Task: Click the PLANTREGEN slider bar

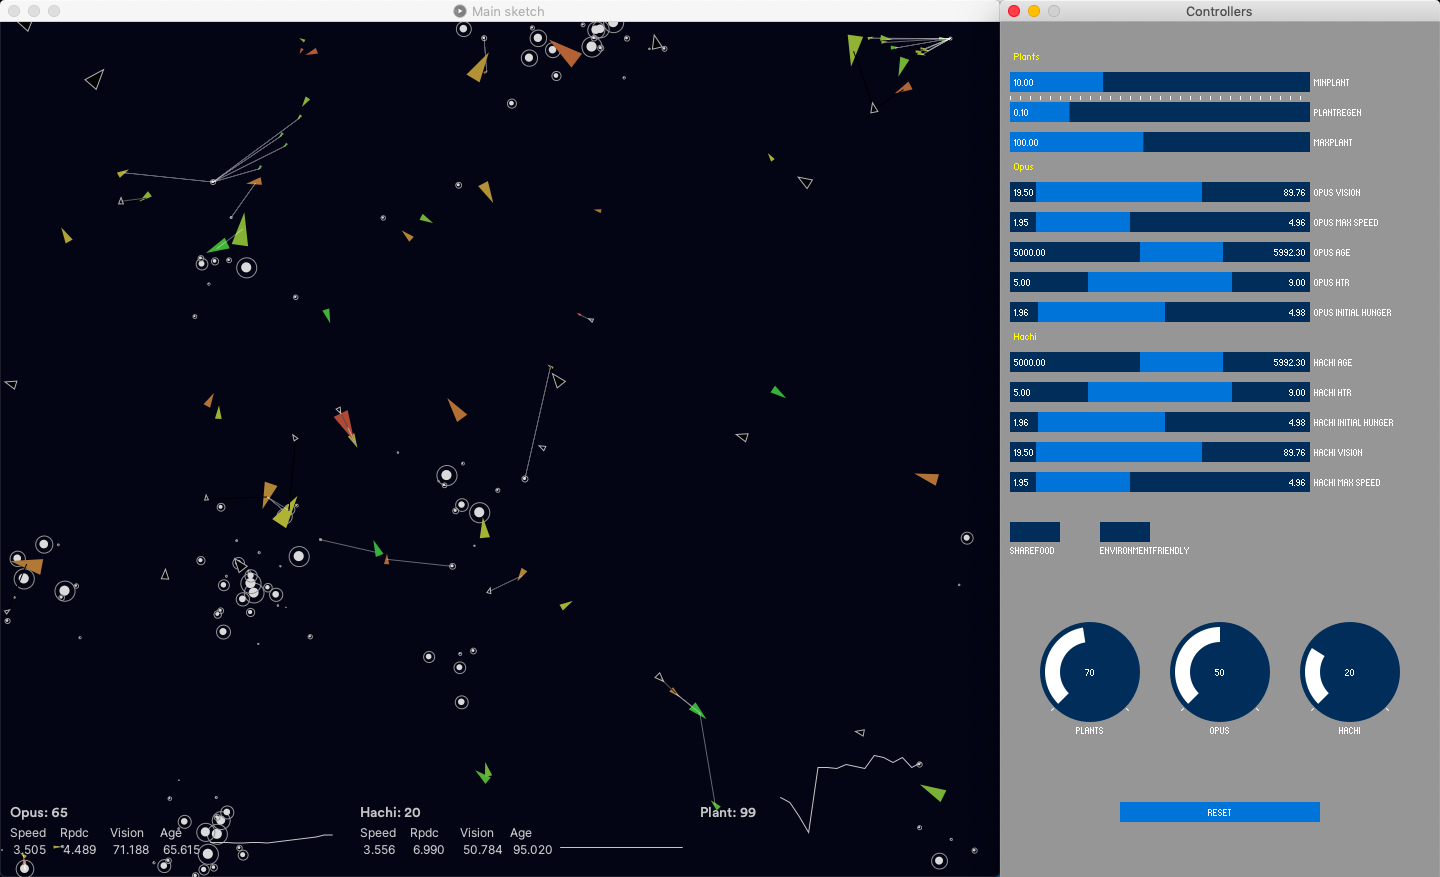Action: click(1159, 112)
